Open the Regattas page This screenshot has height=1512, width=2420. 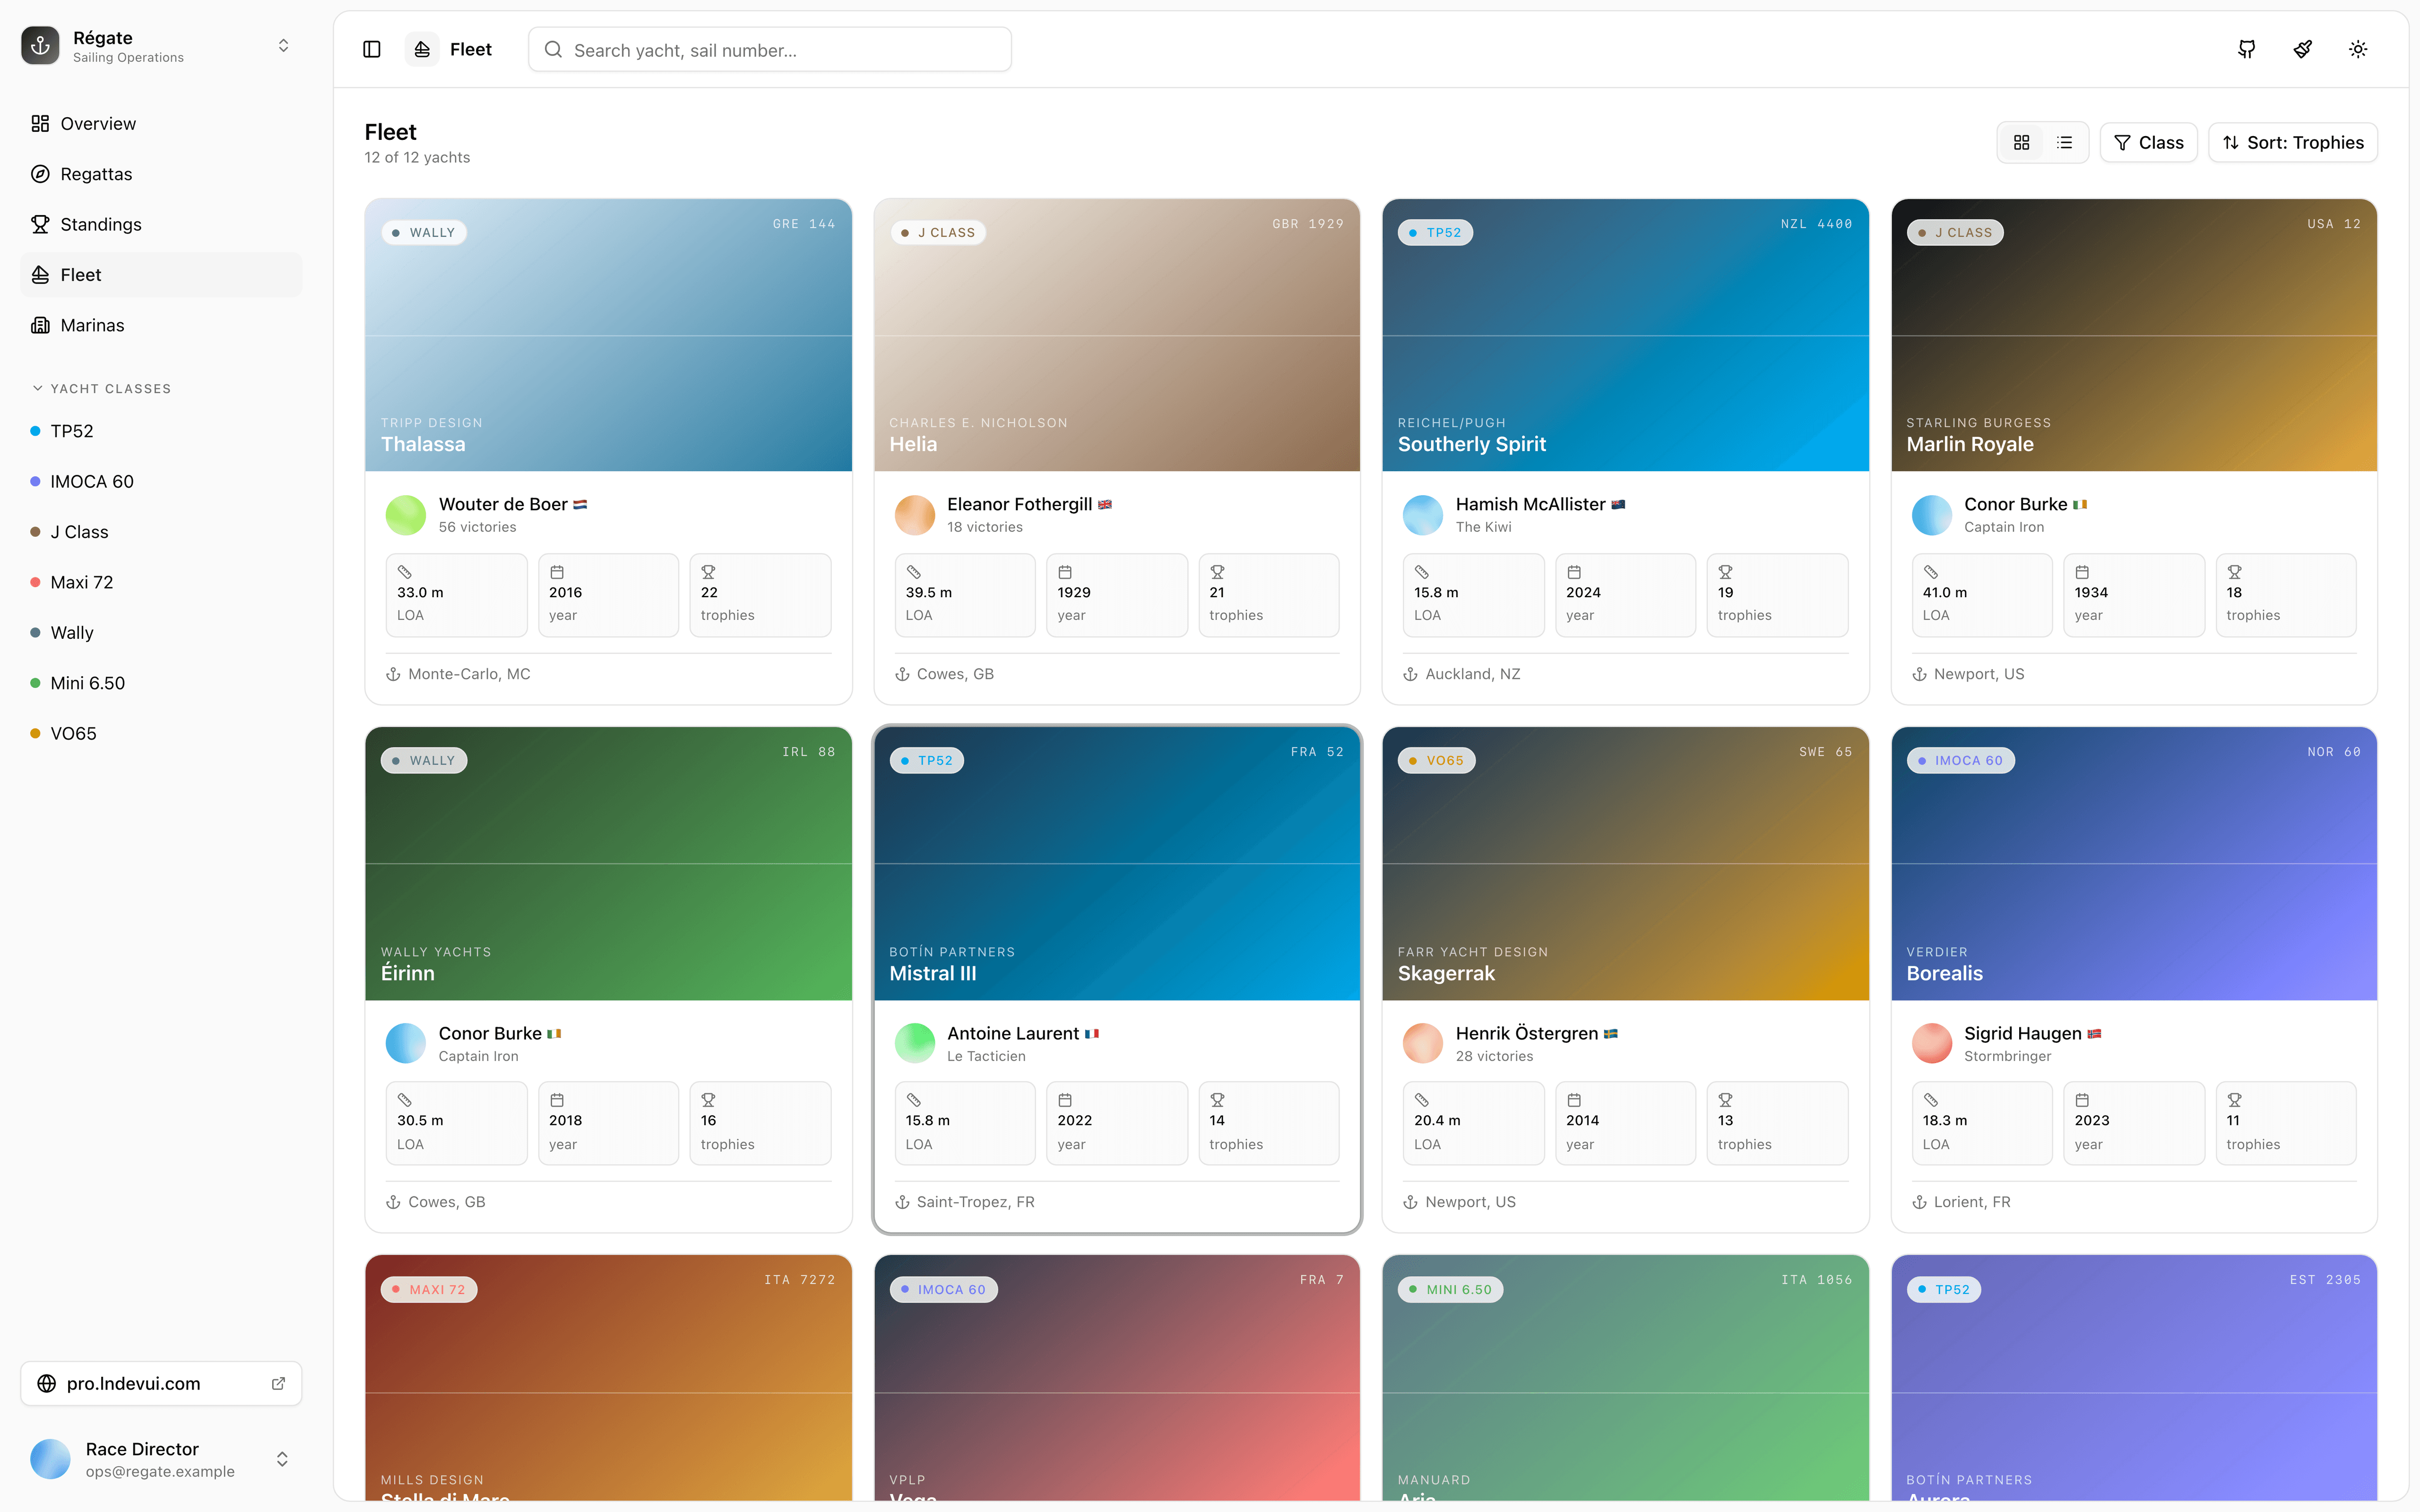coord(160,174)
